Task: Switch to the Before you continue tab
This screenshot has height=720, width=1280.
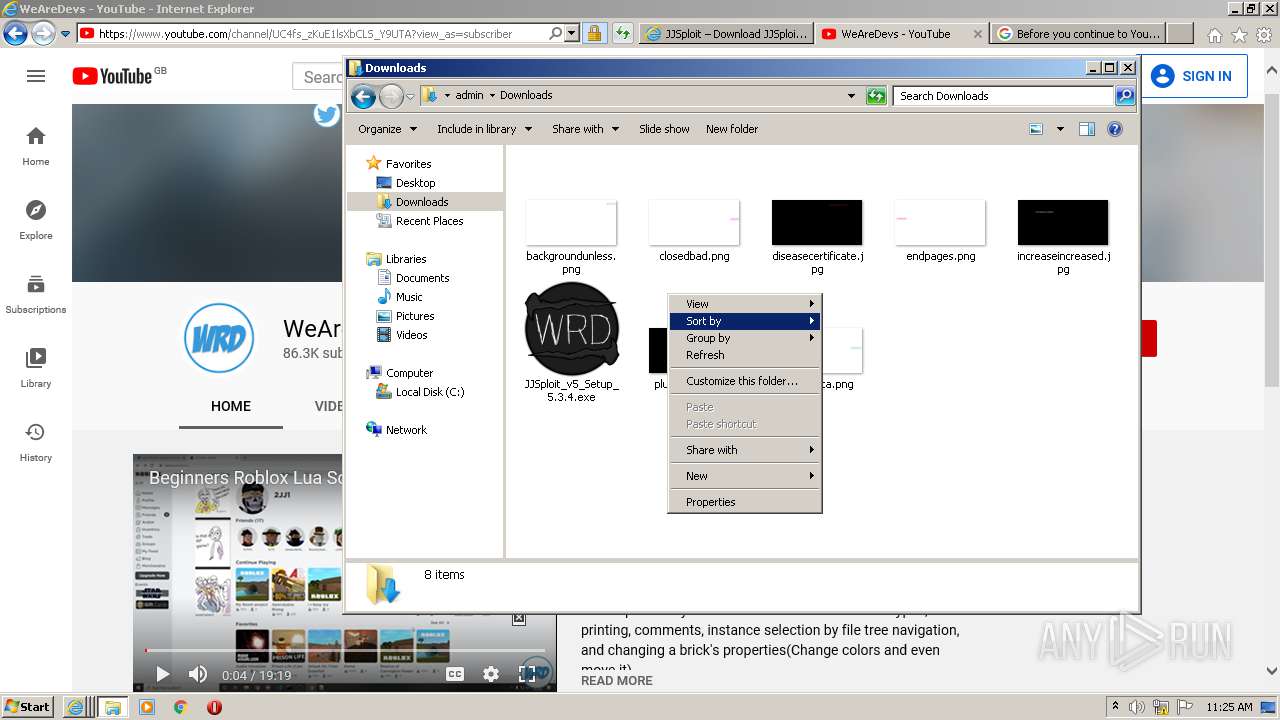Action: click(x=1080, y=33)
